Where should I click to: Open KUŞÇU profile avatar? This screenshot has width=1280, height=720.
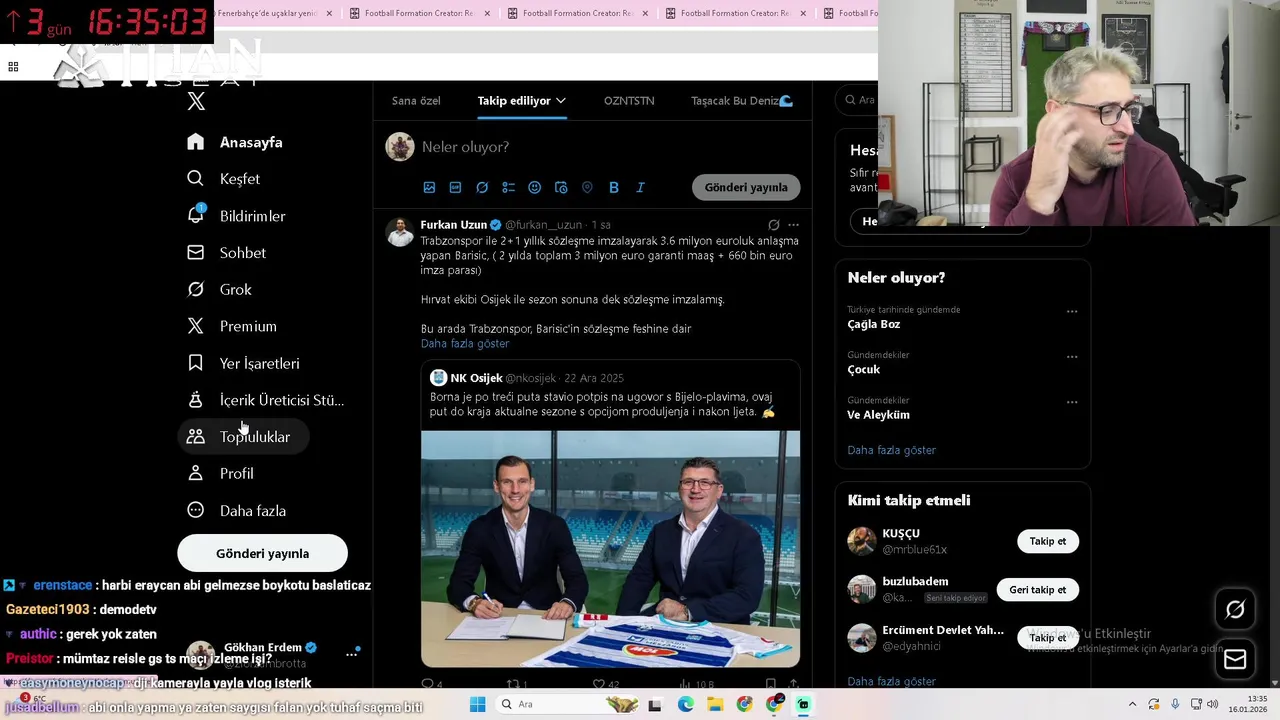[862, 541]
